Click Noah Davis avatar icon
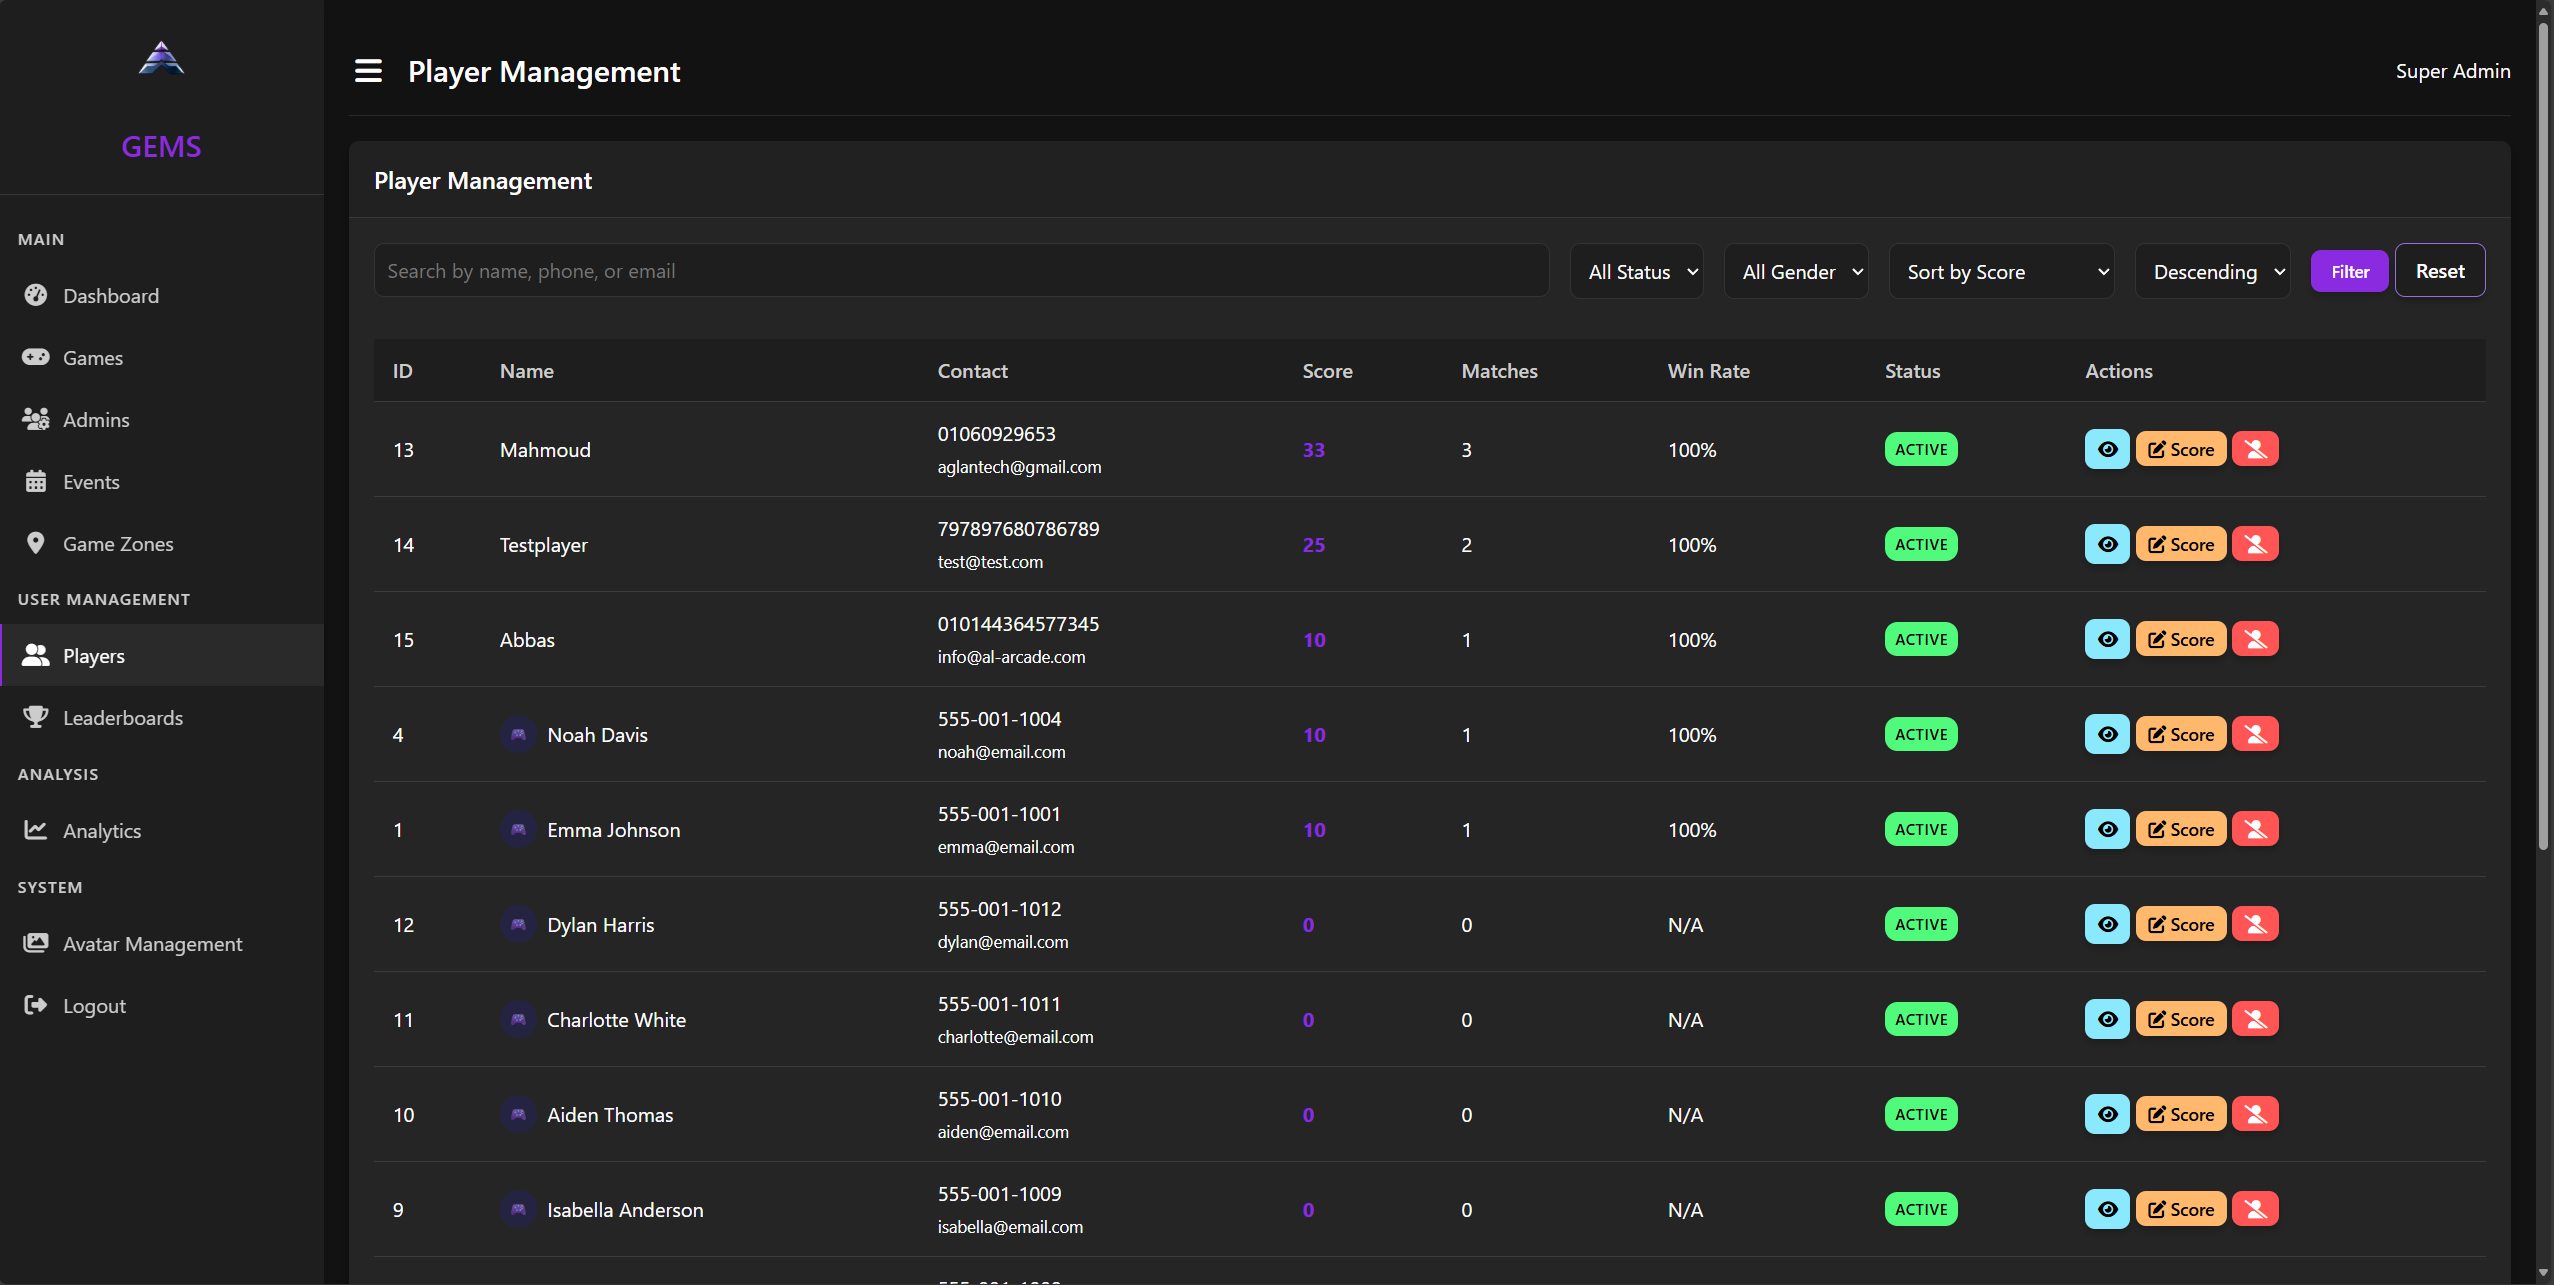 [x=518, y=735]
